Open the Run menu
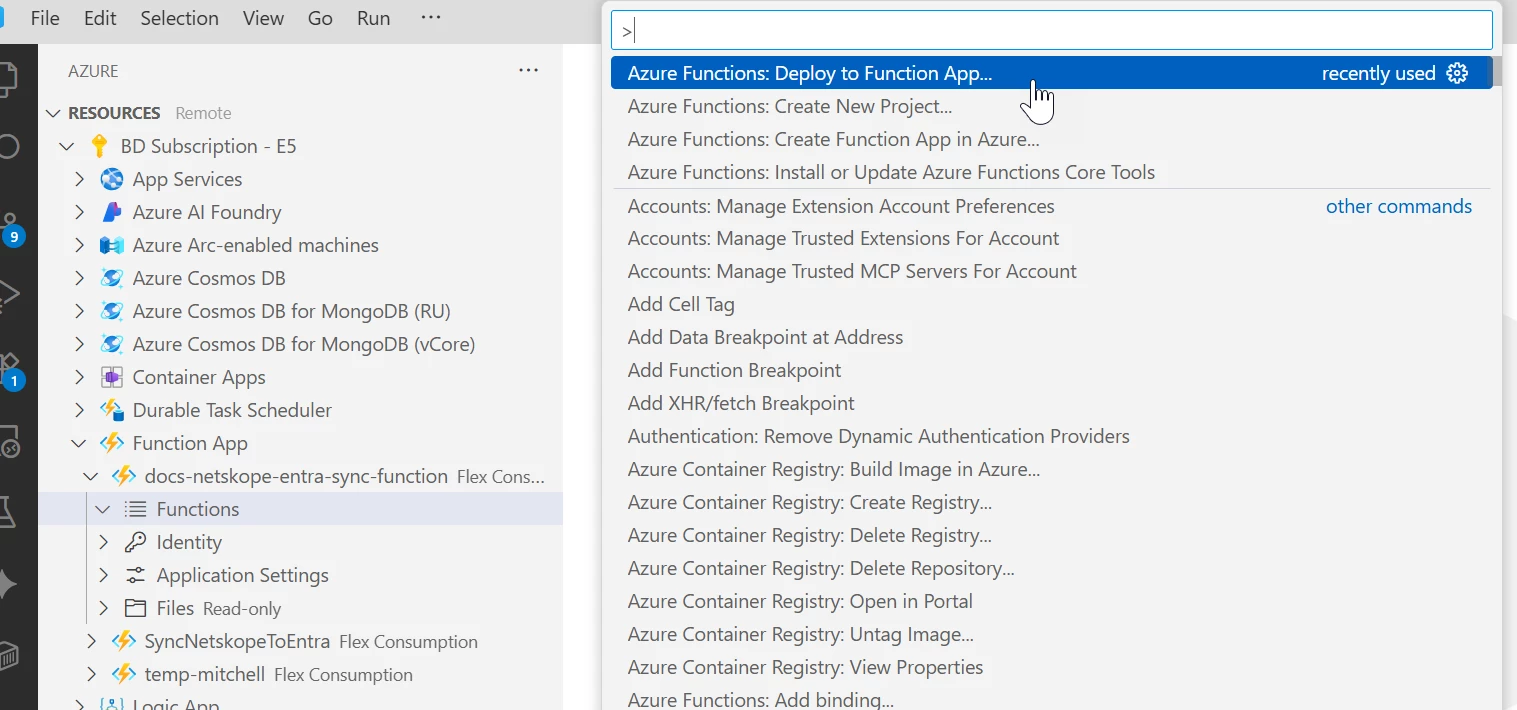Screen dimensions: 1517x710 (x=374, y=18)
